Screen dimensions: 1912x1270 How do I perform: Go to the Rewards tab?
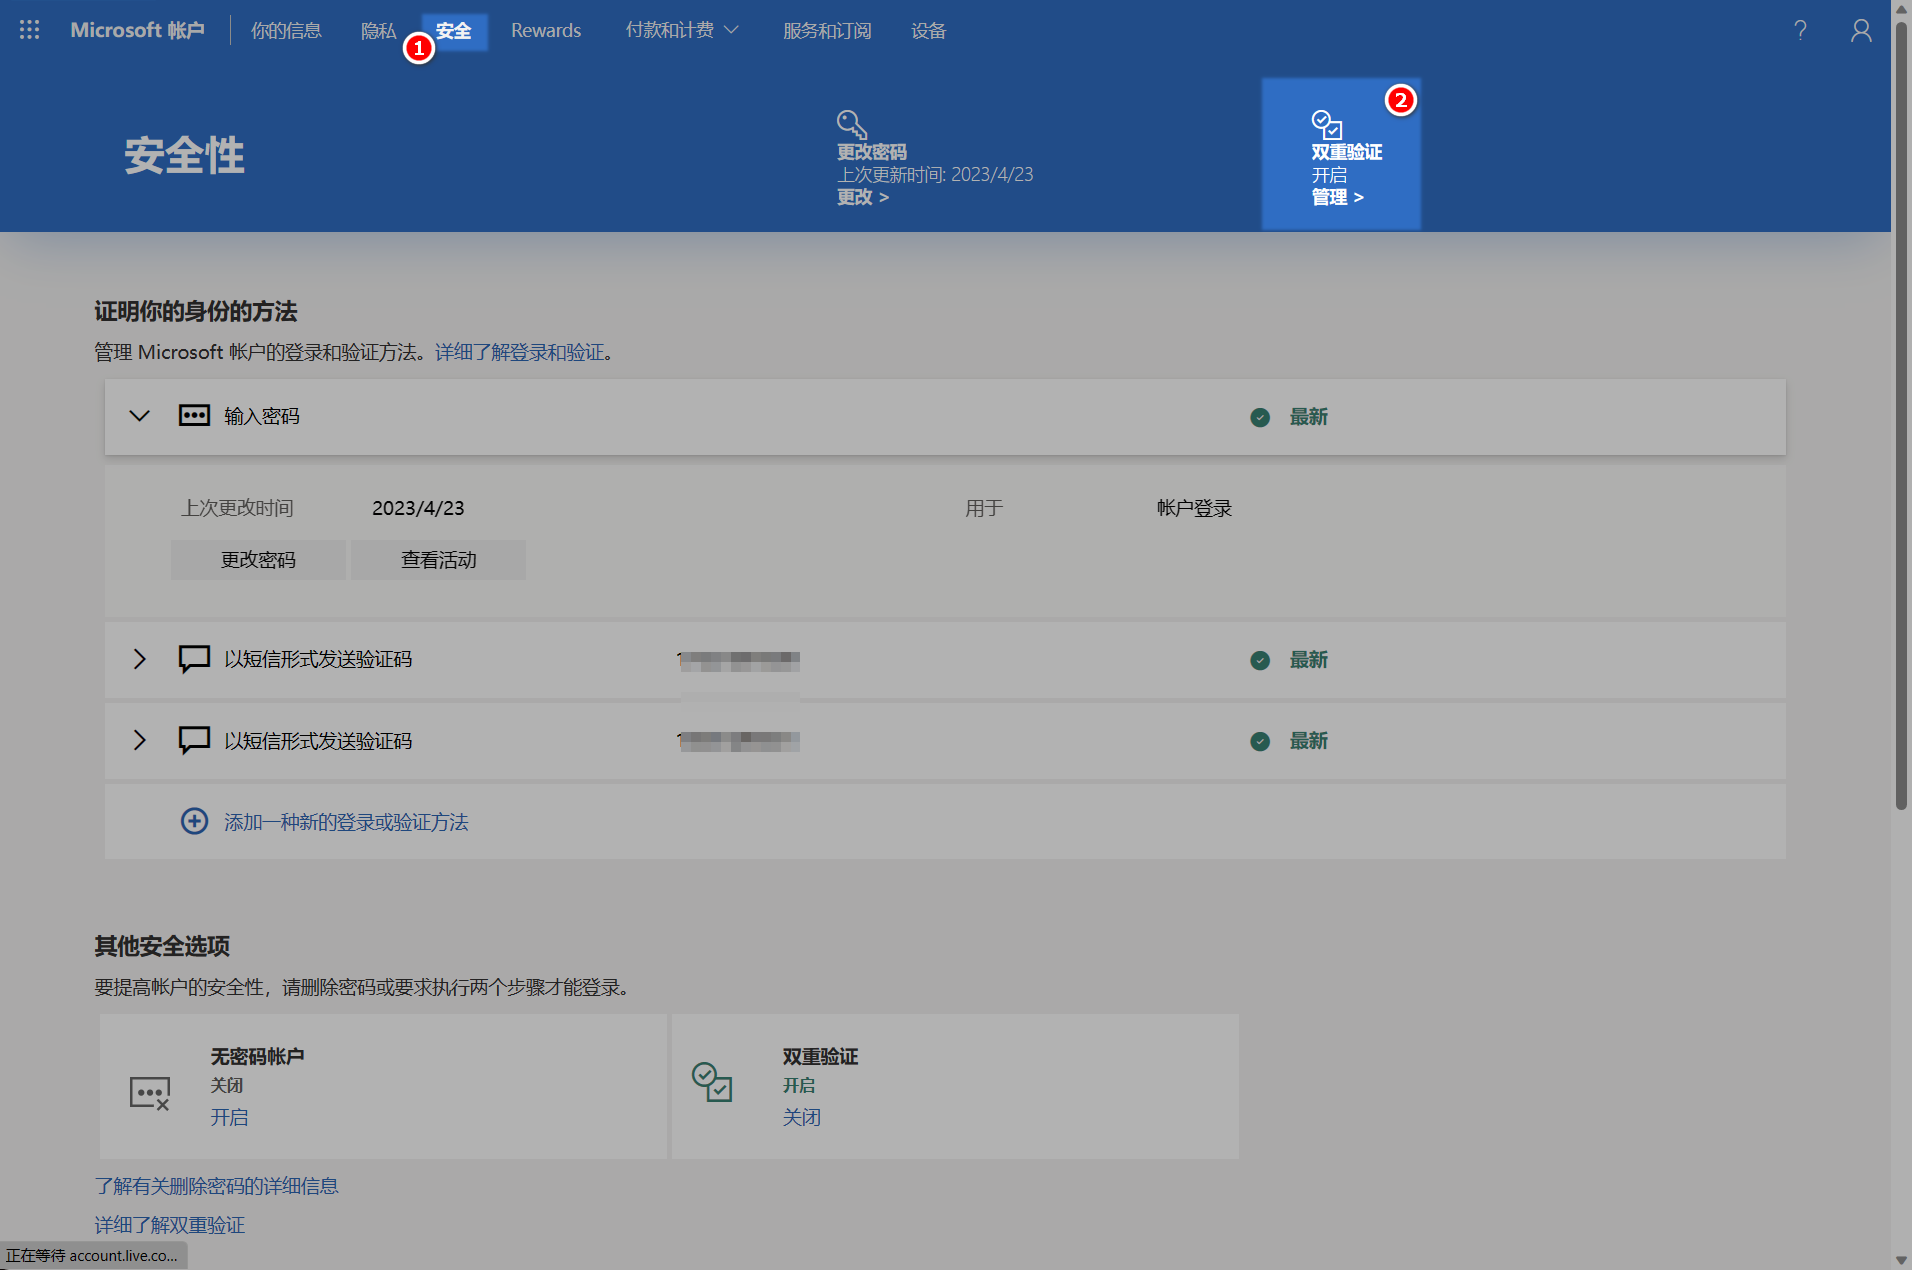tap(545, 31)
